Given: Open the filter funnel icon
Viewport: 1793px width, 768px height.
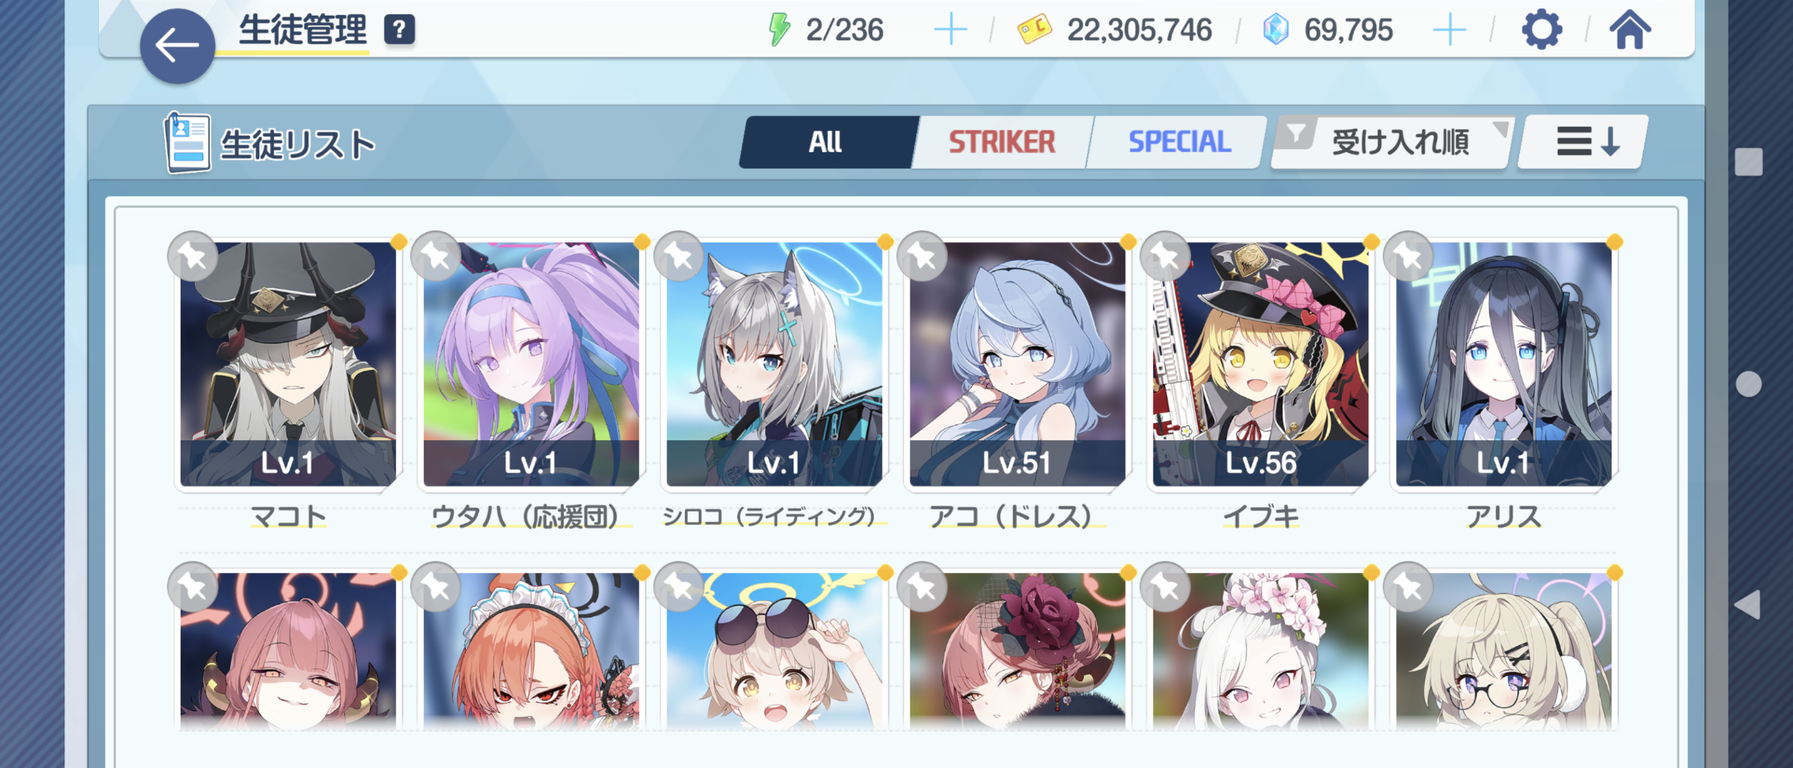Looking at the screenshot, I should 1297,134.
